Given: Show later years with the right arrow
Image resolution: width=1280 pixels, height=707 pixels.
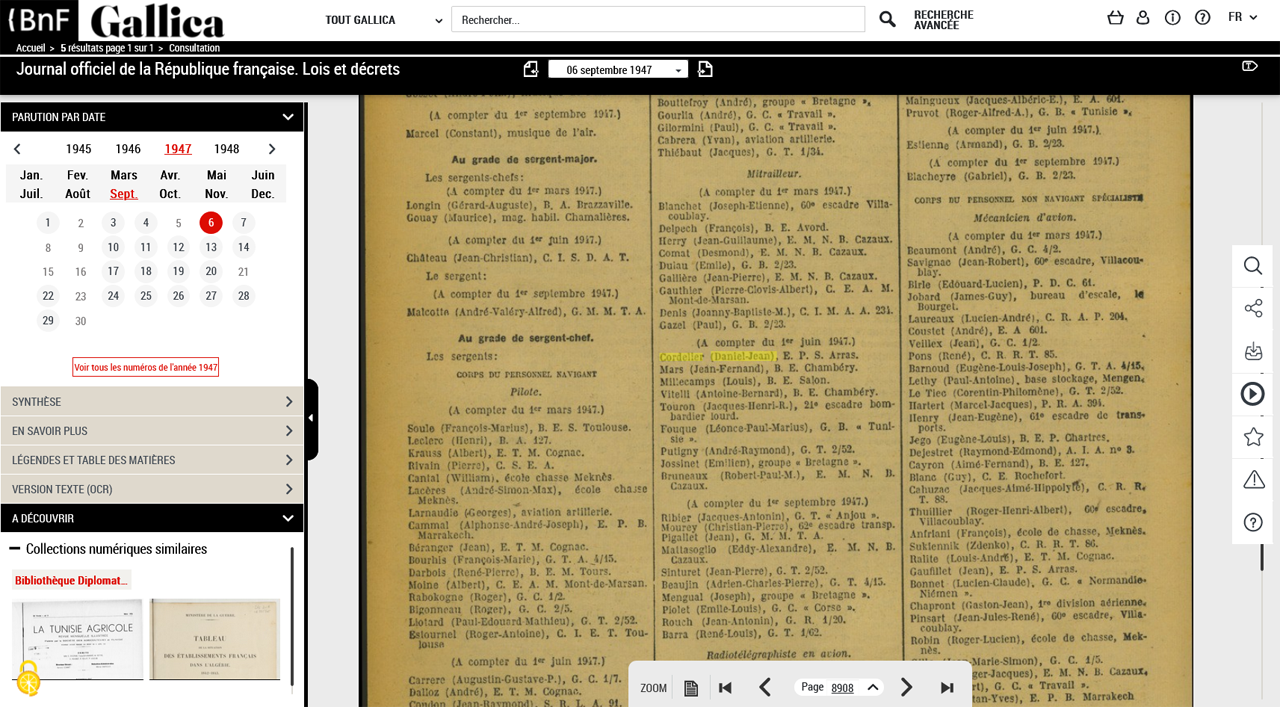Looking at the screenshot, I should (x=271, y=149).
